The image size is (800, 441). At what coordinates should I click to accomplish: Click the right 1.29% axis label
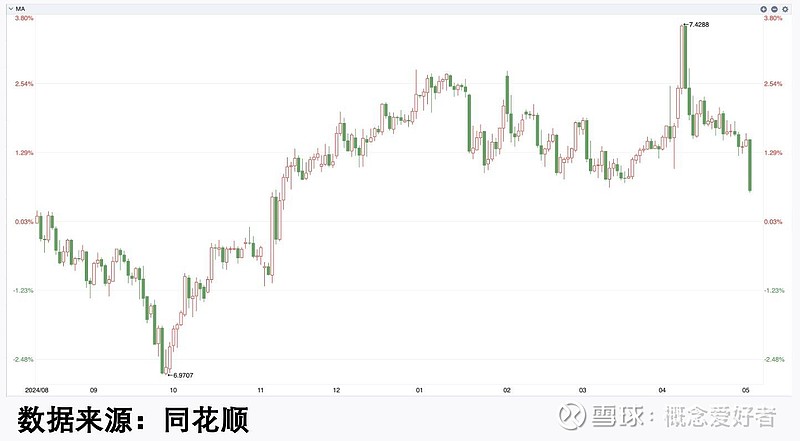coord(772,153)
